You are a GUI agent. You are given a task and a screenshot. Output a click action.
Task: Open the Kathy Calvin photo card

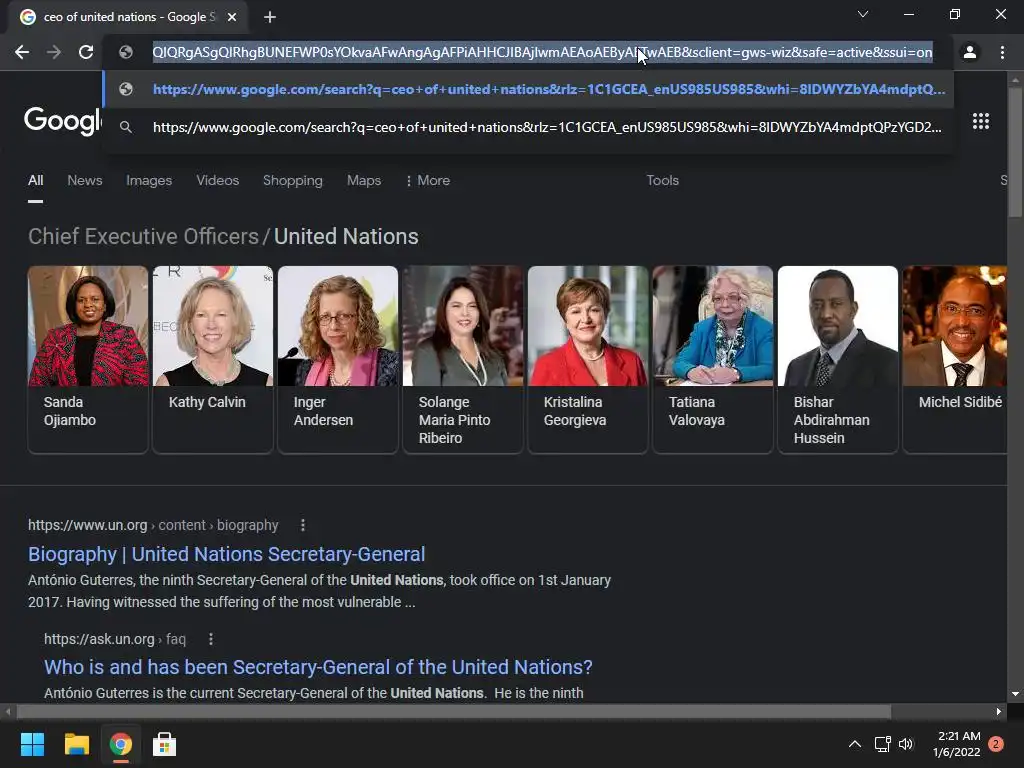pyautogui.click(x=213, y=359)
